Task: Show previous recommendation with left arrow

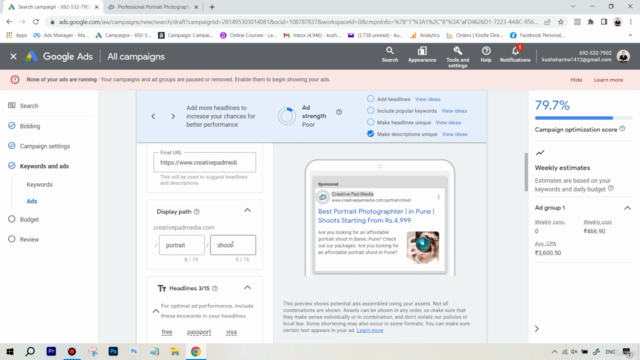Action: coord(153,116)
